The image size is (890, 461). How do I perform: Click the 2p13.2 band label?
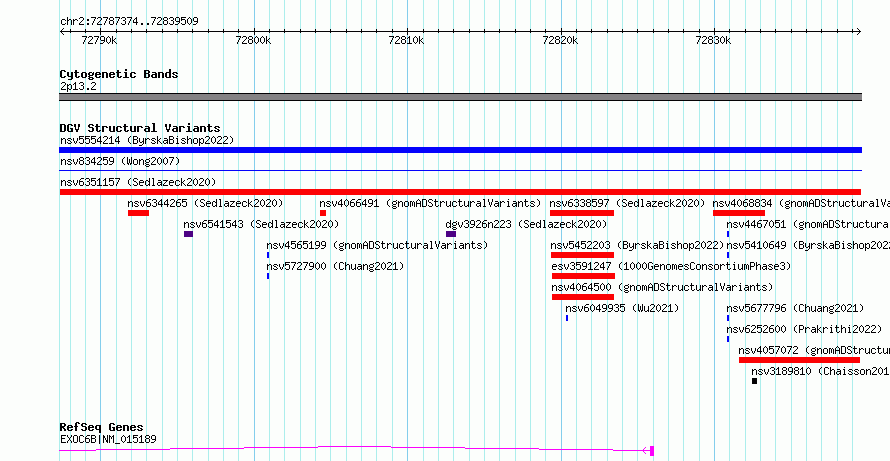(x=78, y=87)
